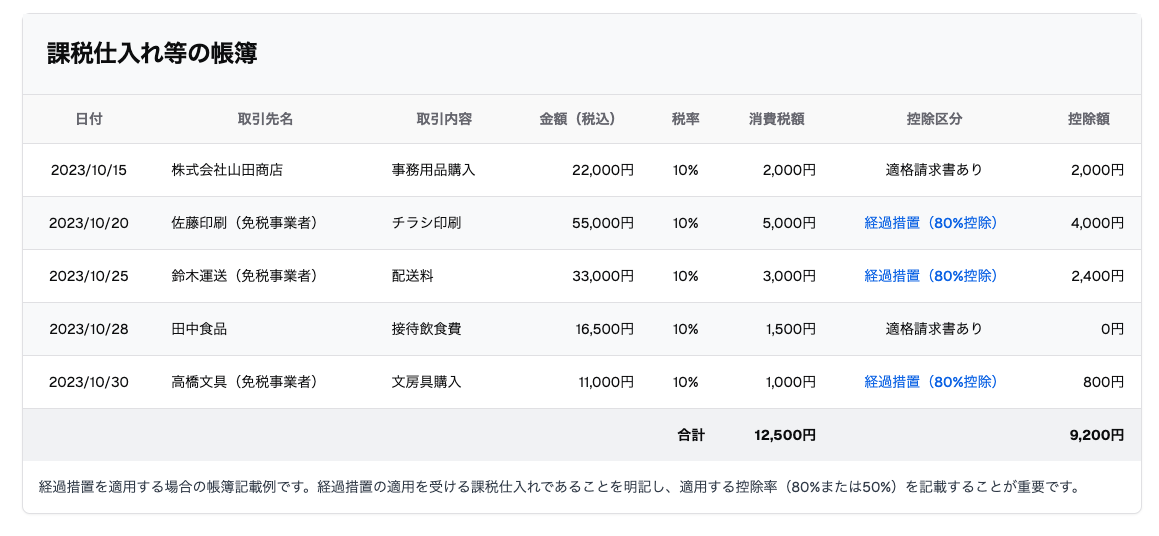Viewport: 1159px width, 536px height.
Task: Select the 経過措置 link for 高橋文具
Action: tap(930, 382)
